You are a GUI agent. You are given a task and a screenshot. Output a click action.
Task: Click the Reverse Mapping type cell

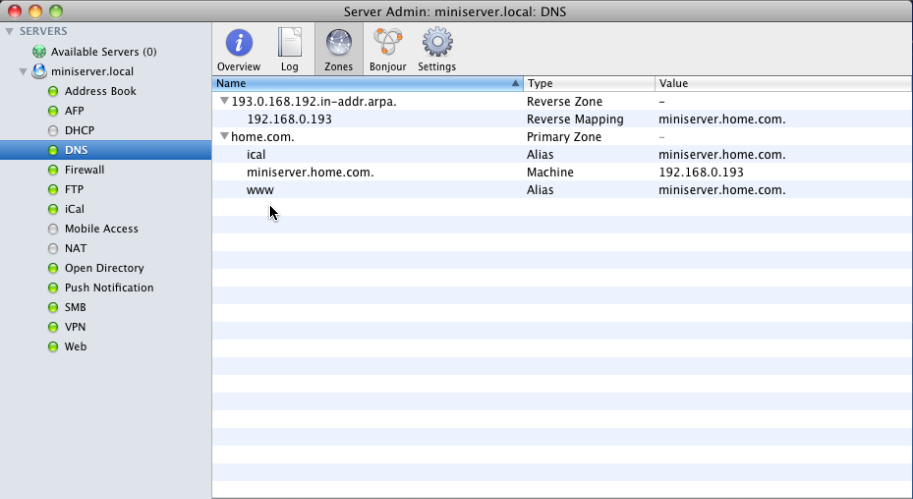click(x=575, y=119)
